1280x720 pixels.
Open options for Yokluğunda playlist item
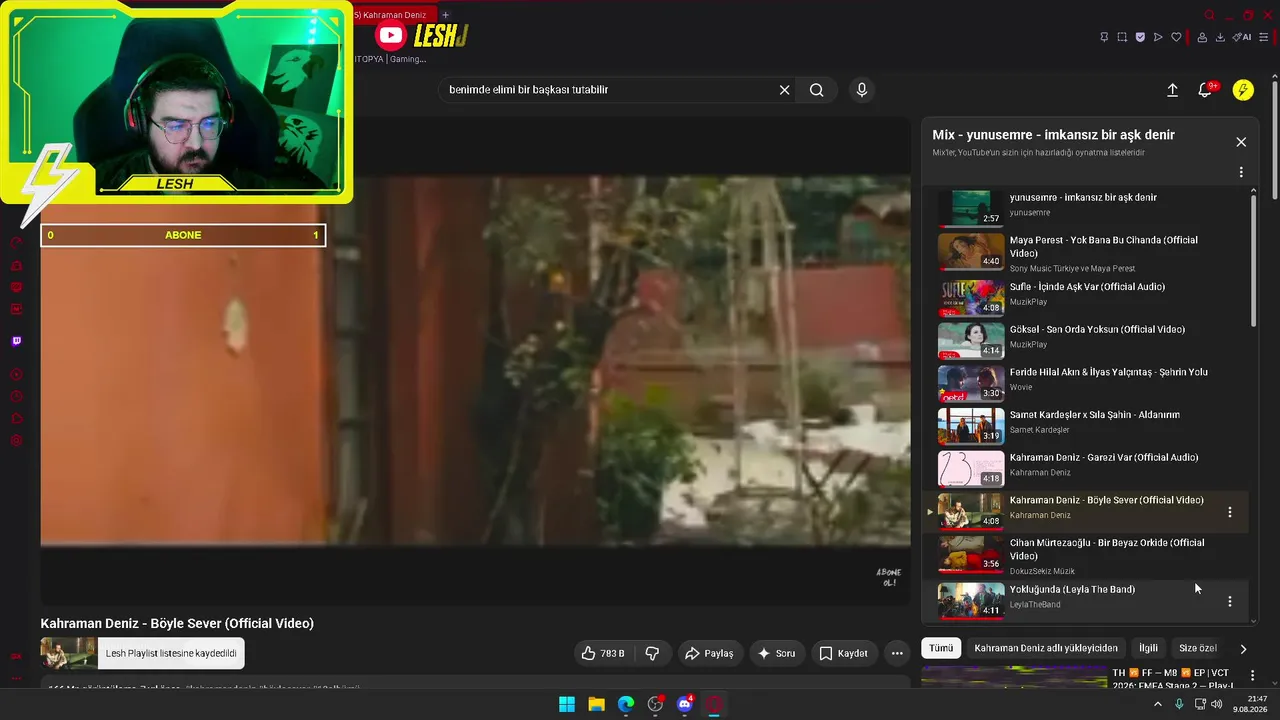point(1230,601)
